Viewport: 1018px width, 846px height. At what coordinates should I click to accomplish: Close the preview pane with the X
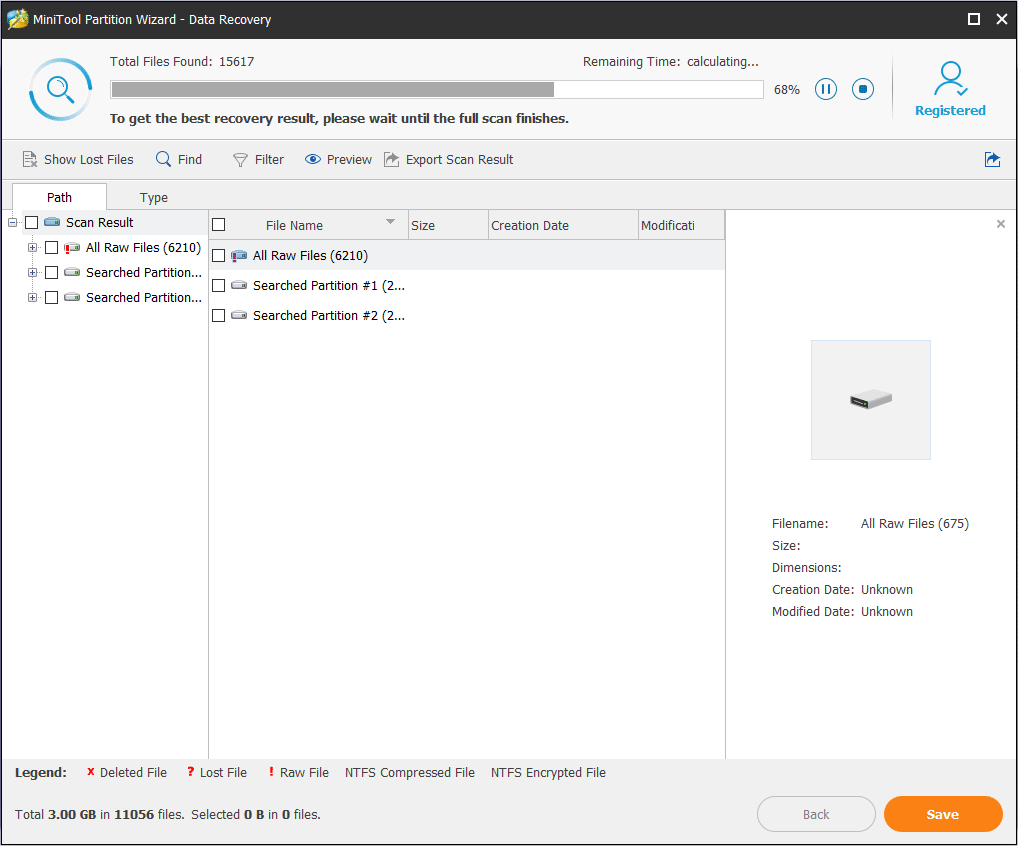(1000, 224)
